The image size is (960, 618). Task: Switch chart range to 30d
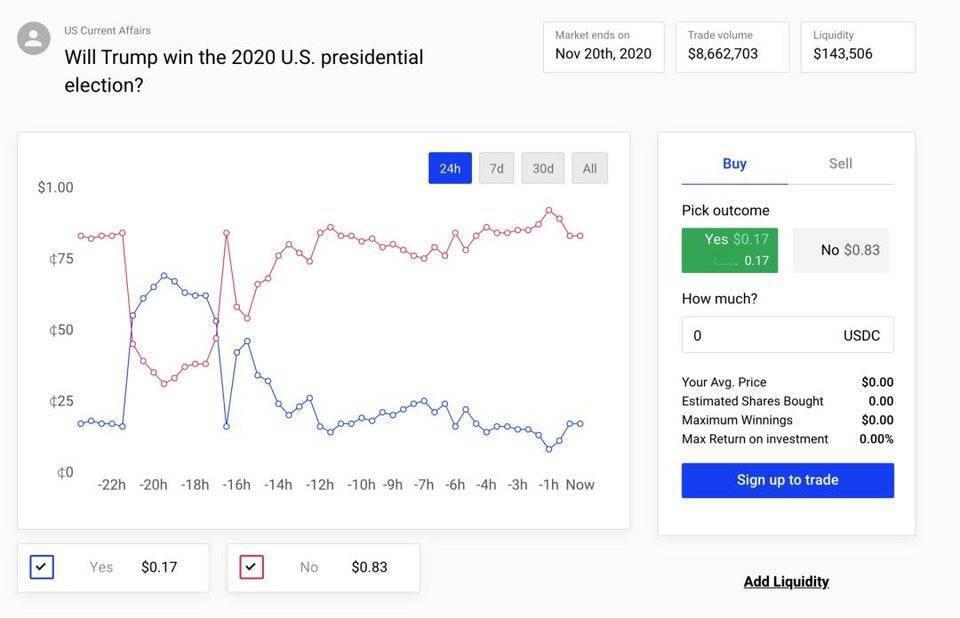pyautogui.click(x=542, y=168)
